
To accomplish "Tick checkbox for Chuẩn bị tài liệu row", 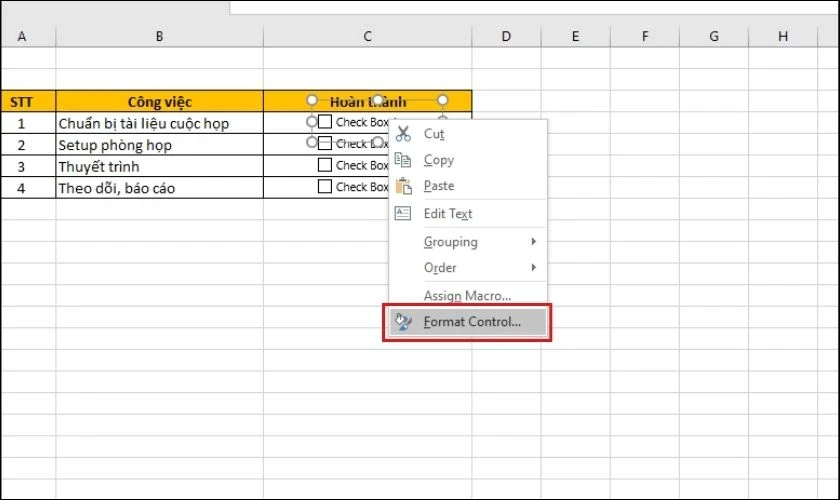I will tap(325, 122).
